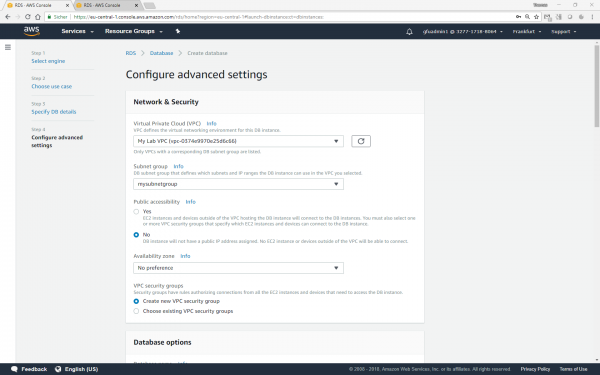This screenshot has height=375, width=600.
Task: Bookmark this page with the star
Action: pos(536,17)
